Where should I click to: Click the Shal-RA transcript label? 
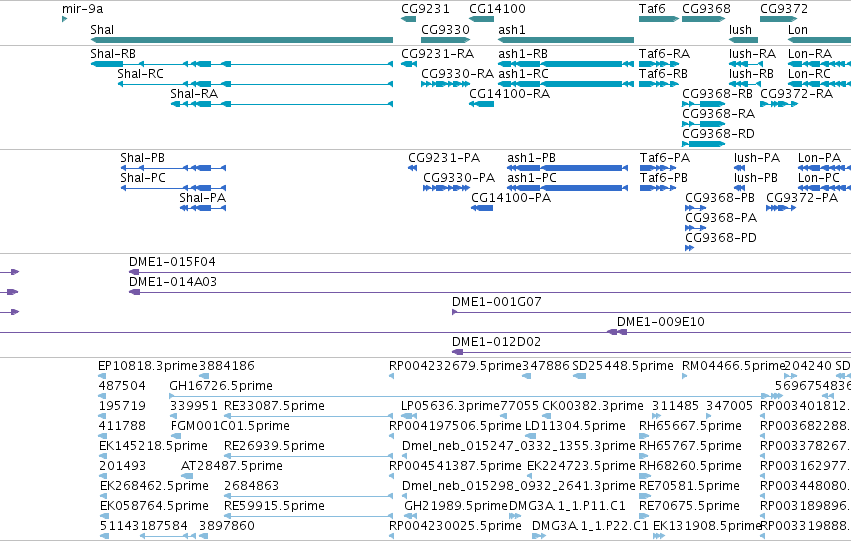point(194,94)
